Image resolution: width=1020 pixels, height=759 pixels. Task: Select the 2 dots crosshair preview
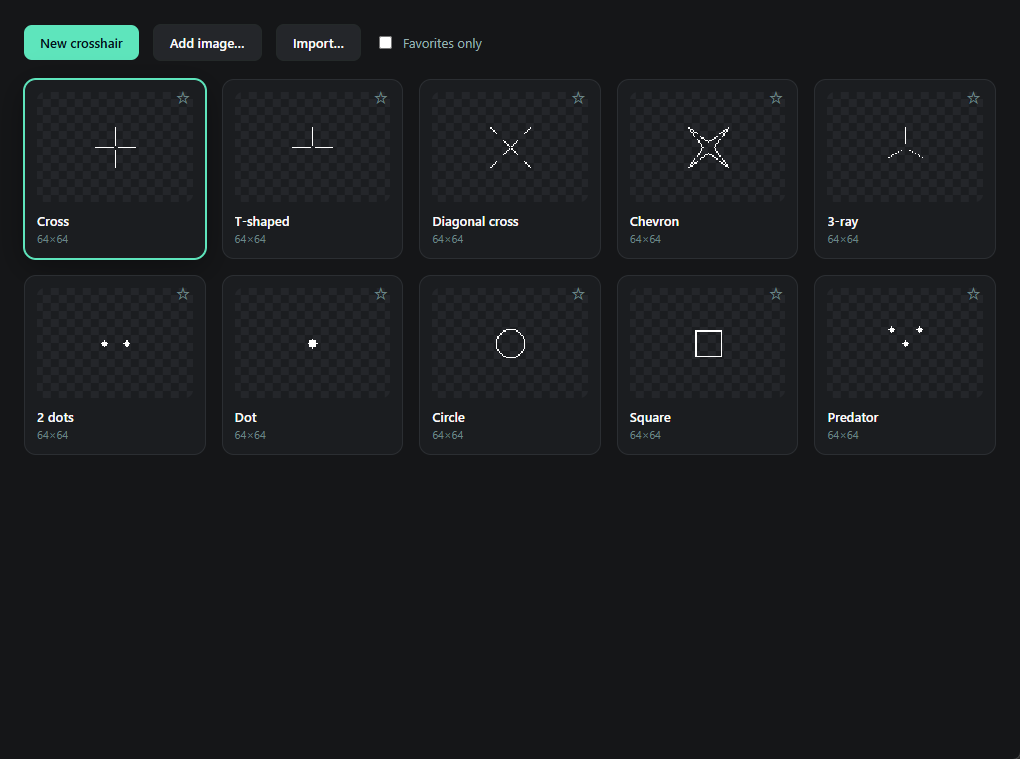[115, 343]
